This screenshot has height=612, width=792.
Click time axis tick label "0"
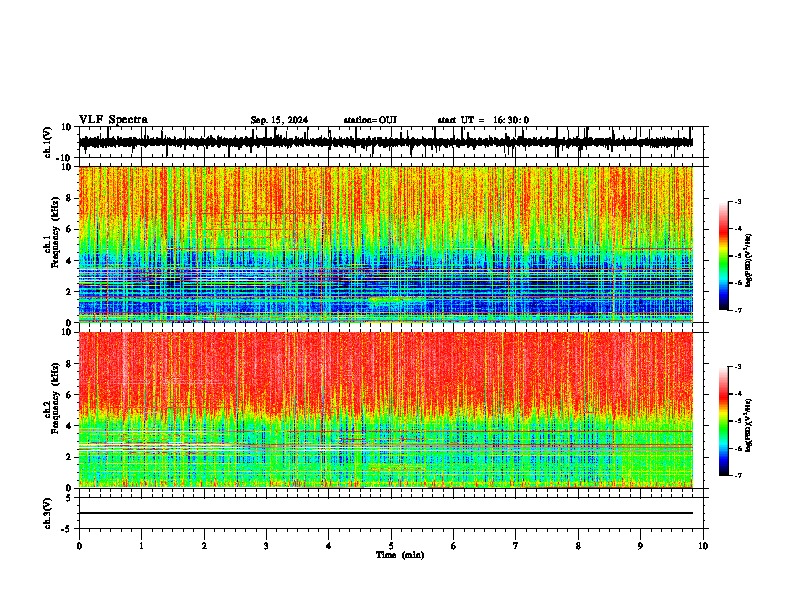click(79, 546)
